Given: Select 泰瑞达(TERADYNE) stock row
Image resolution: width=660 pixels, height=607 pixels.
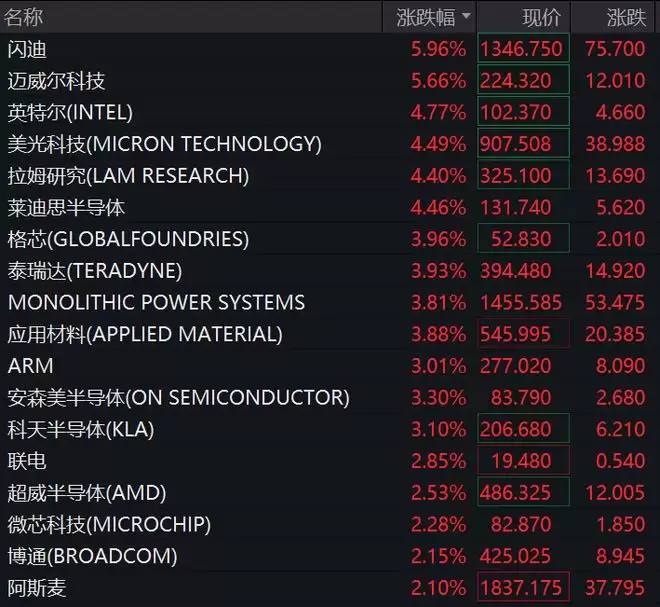Looking at the screenshot, I should coord(330,271).
